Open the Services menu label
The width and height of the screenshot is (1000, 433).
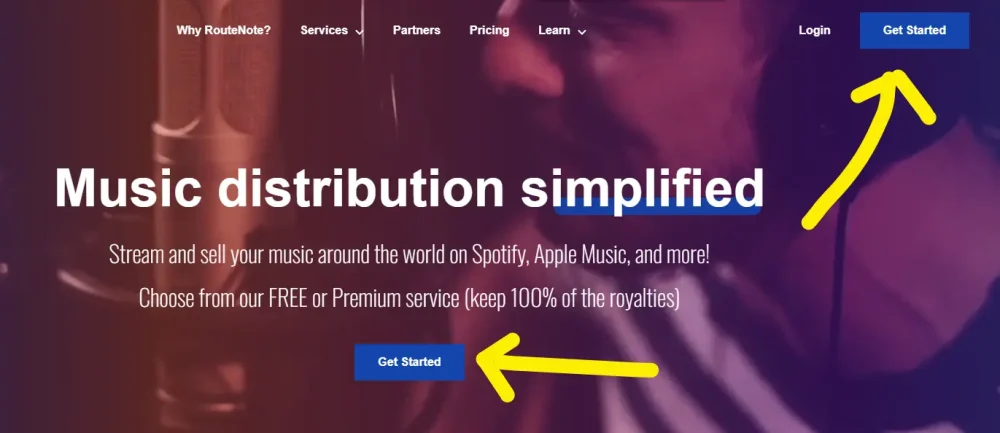(324, 30)
